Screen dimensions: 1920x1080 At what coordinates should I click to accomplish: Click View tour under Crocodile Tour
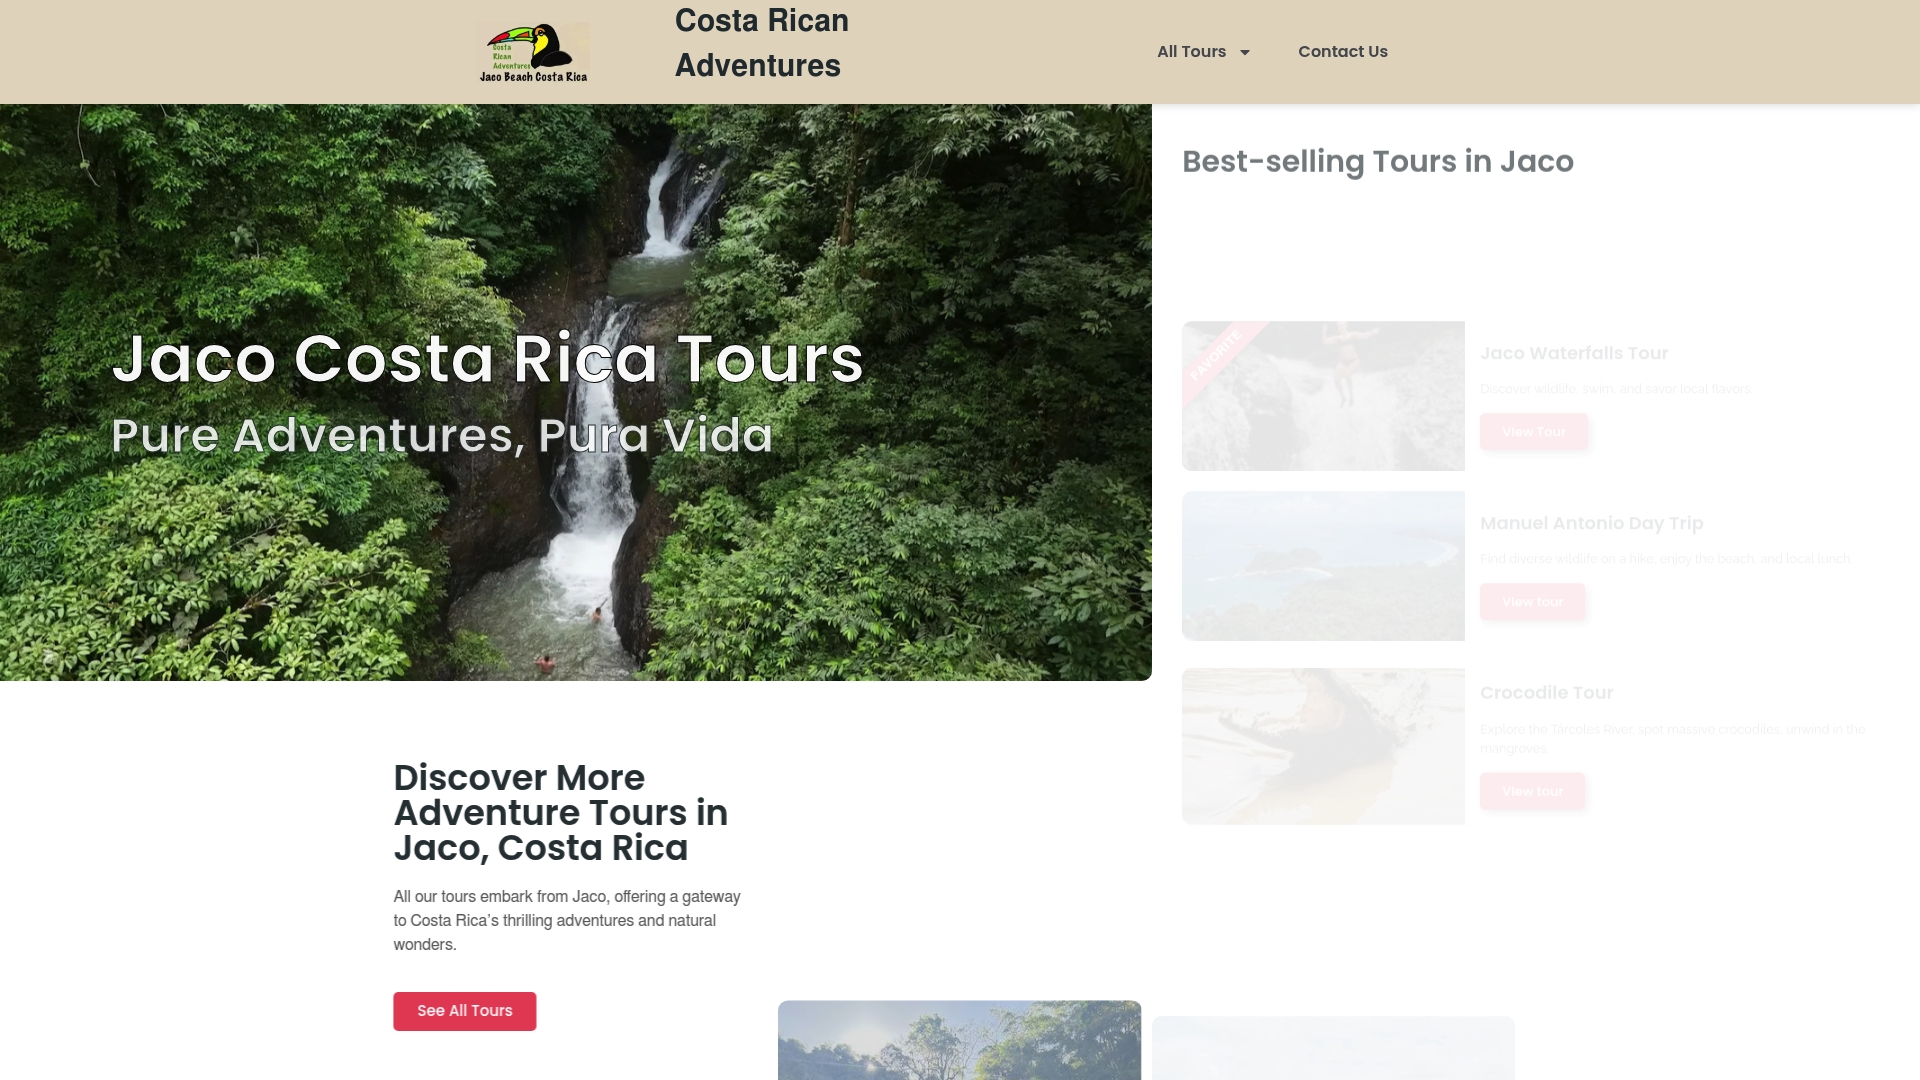(1532, 791)
